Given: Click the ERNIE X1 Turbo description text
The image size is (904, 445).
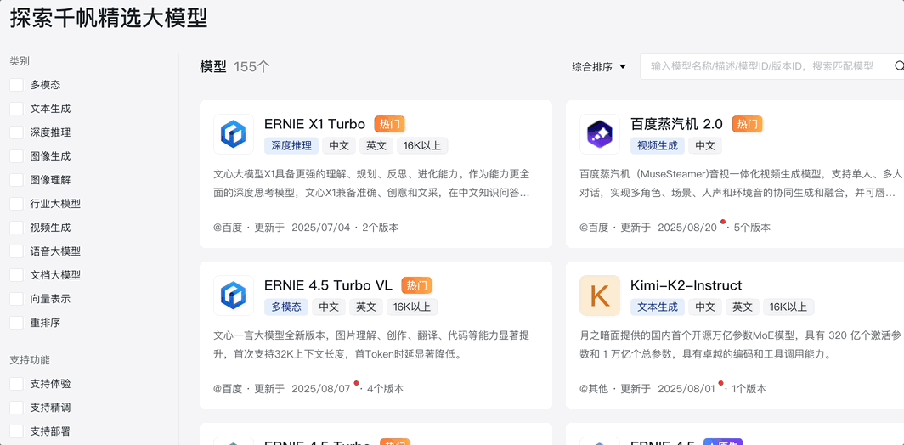Looking at the screenshot, I should [x=372, y=183].
